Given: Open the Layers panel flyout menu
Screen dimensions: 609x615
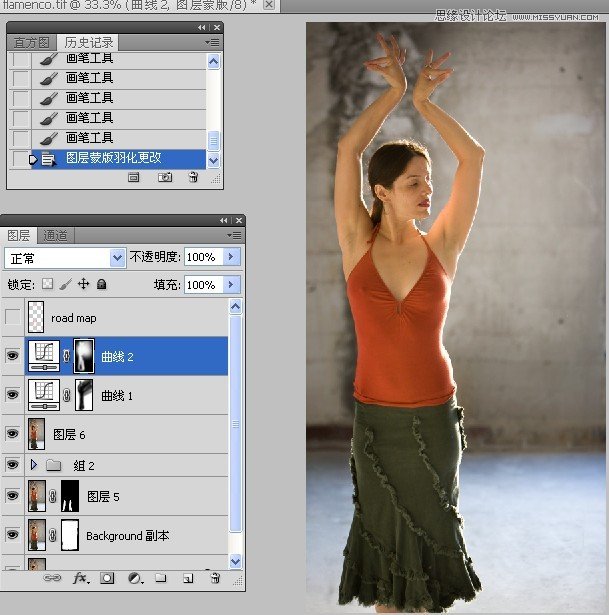Looking at the screenshot, I should coord(234,235).
